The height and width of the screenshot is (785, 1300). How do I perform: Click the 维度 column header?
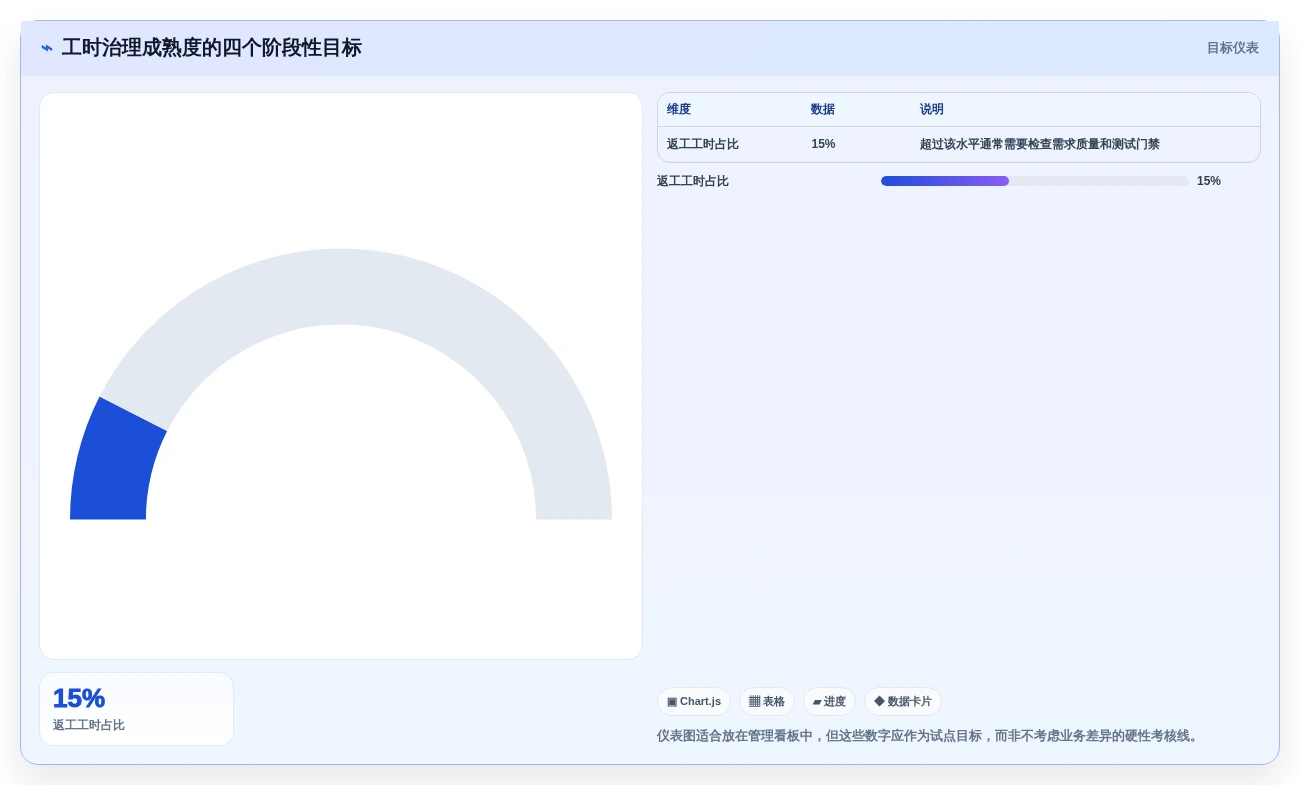679,109
